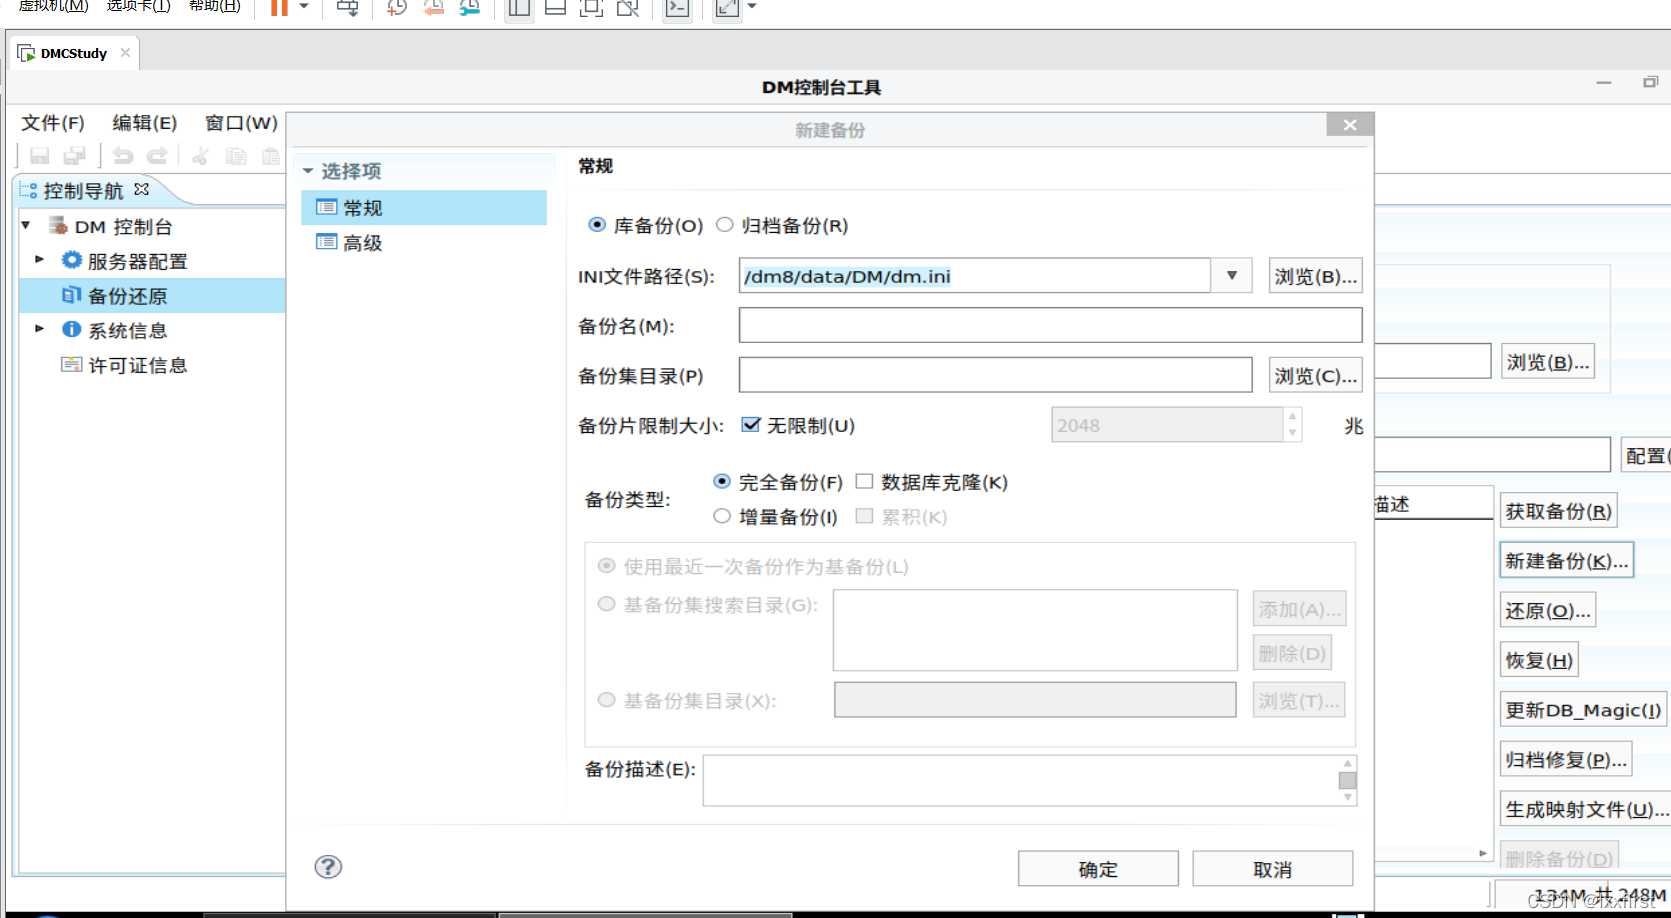This screenshot has height=918, width=1671.
Task: Choose the 完全备份(F) radio option
Action: [x=722, y=481]
